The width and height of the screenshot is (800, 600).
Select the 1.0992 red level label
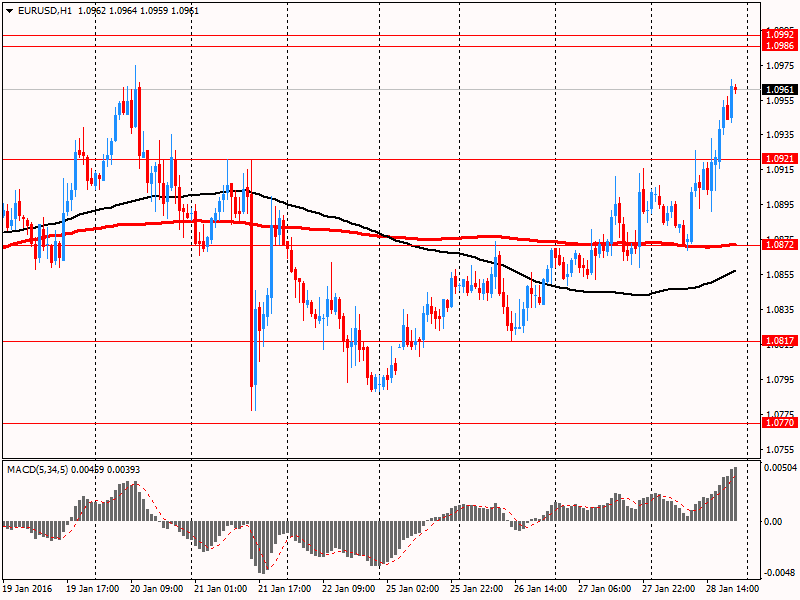pos(780,35)
